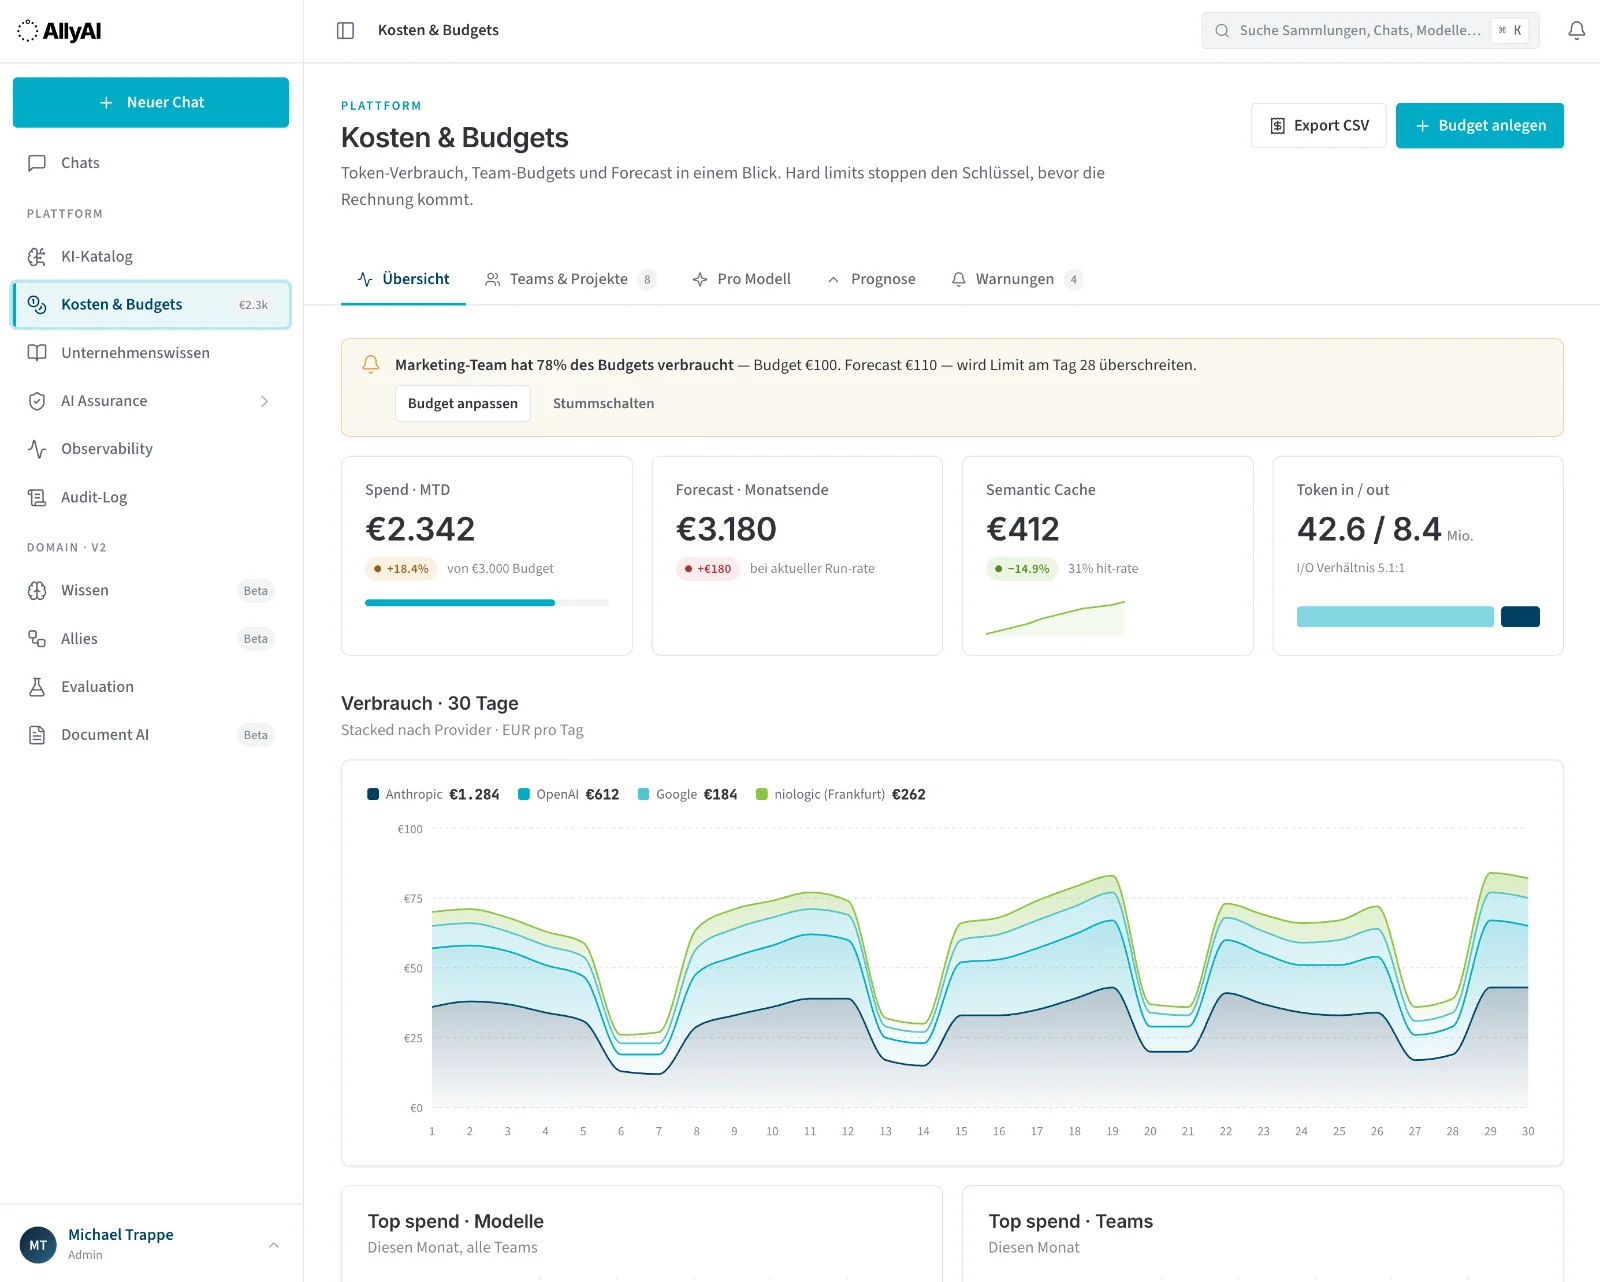Open Document AI via its file icon

37,735
